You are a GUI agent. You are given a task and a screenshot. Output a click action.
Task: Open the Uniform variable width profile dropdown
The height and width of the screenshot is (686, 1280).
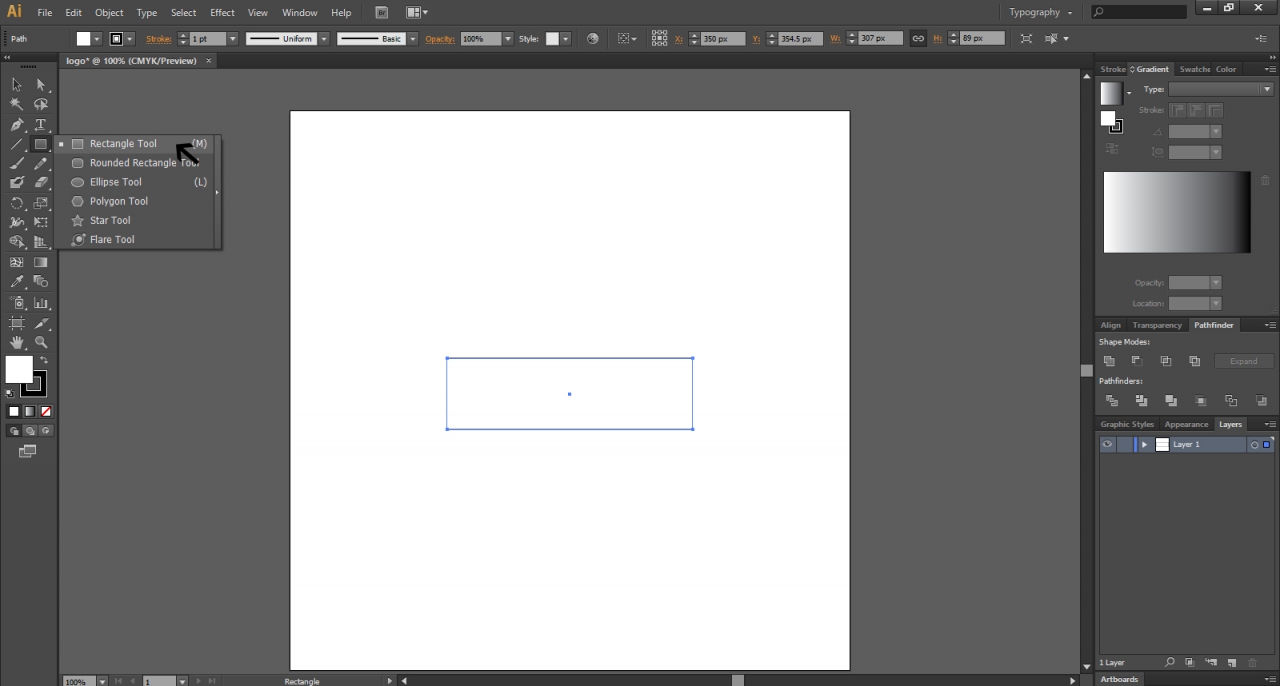click(324, 39)
